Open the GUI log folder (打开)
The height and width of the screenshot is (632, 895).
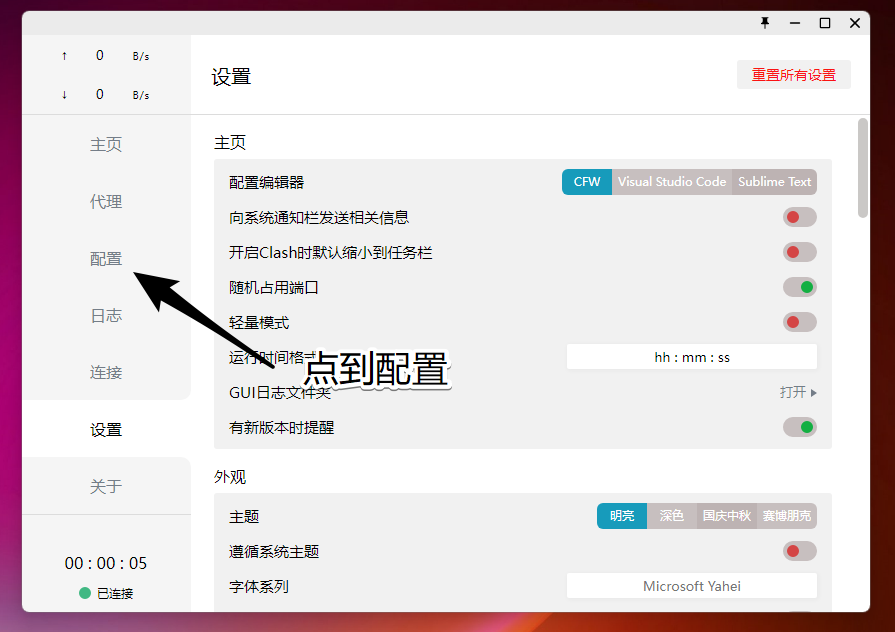(x=797, y=392)
